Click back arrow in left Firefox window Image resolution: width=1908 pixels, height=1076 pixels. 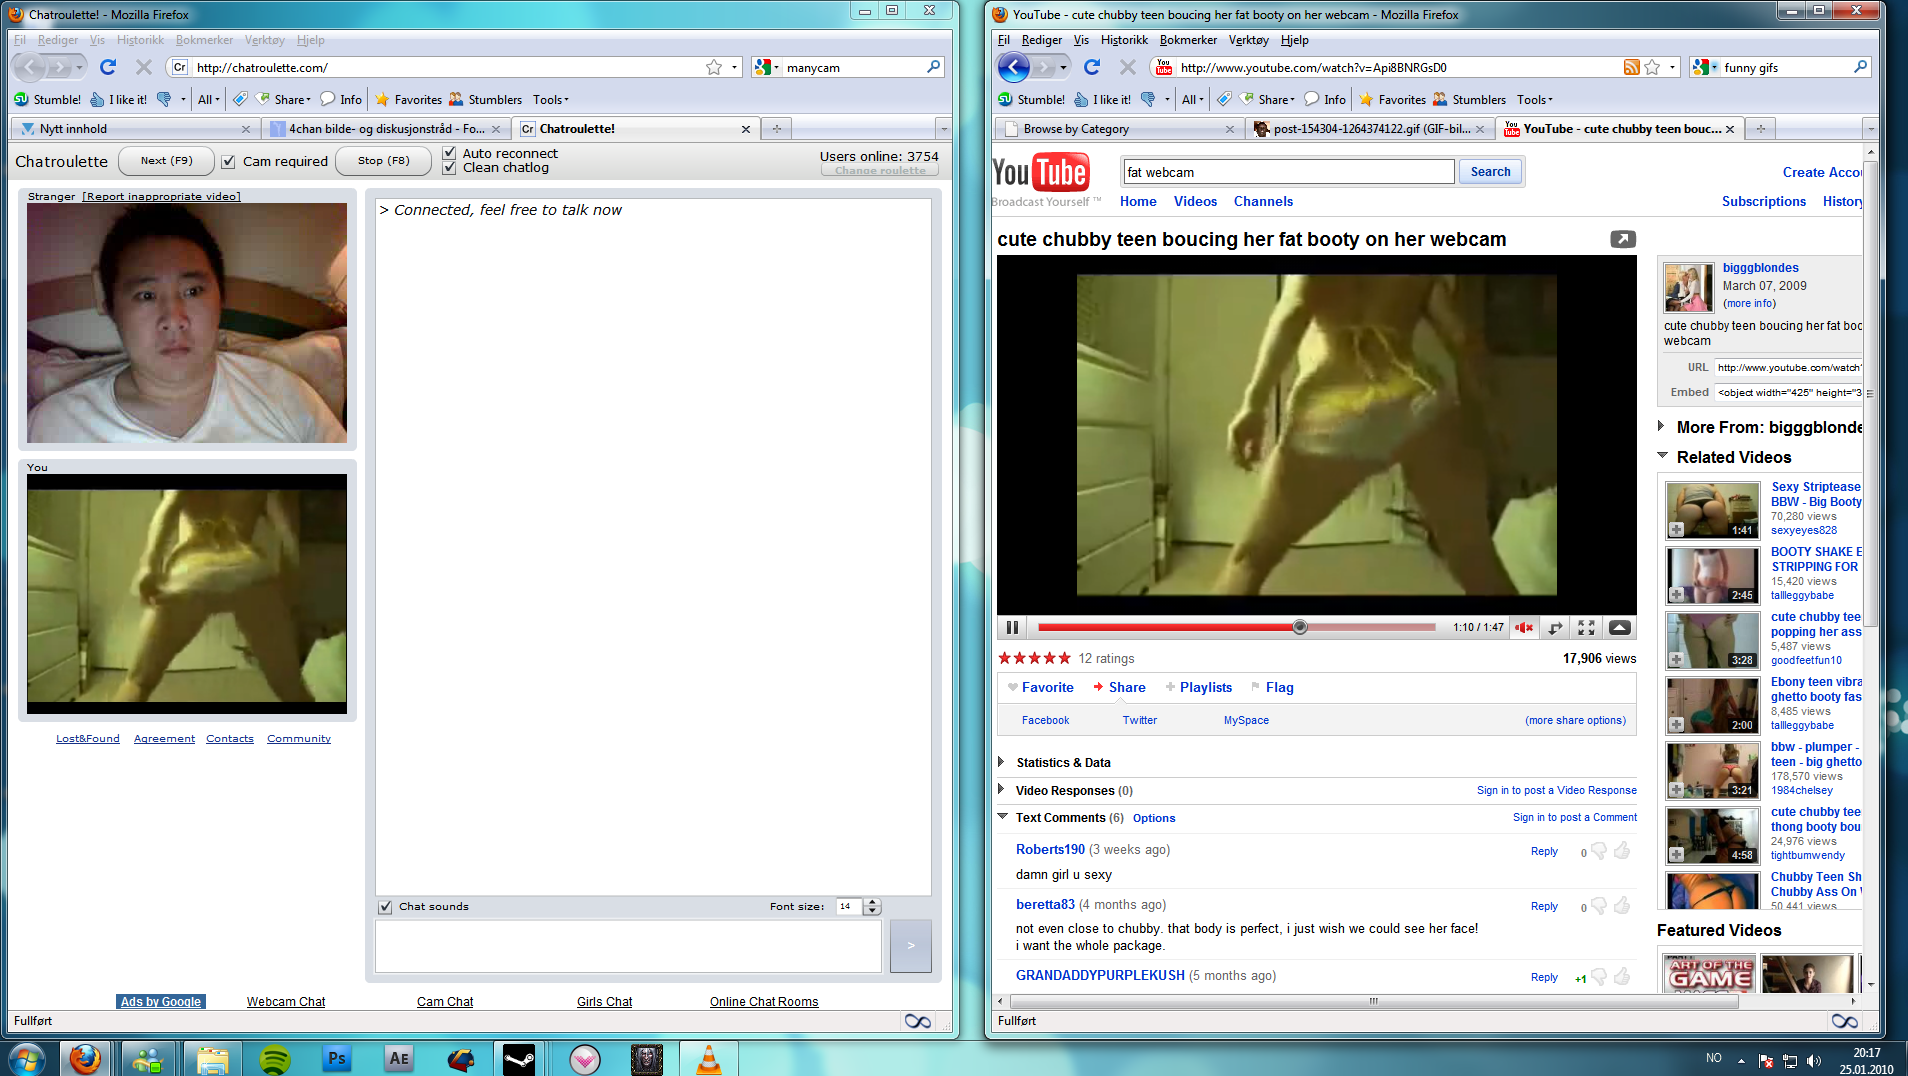point(30,67)
